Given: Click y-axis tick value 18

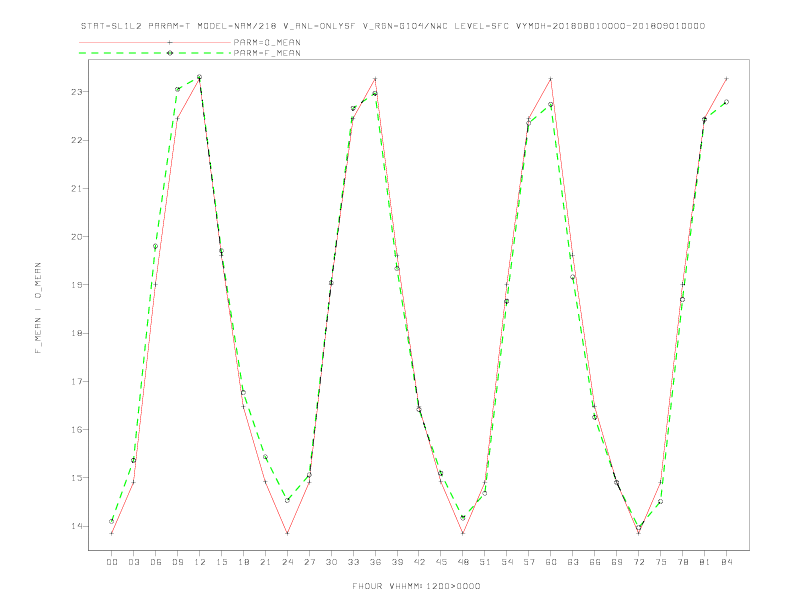Looking at the screenshot, I should pos(77,333).
